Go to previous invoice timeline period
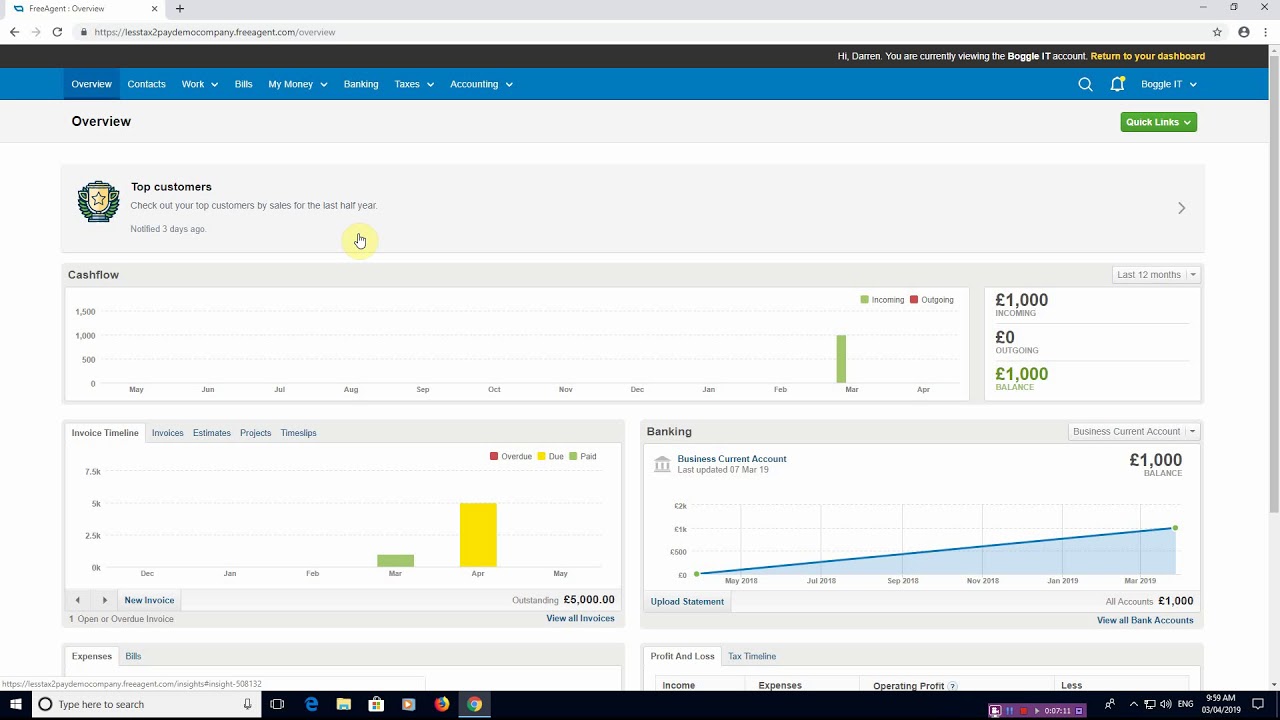The width and height of the screenshot is (1280, 720). (77, 600)
